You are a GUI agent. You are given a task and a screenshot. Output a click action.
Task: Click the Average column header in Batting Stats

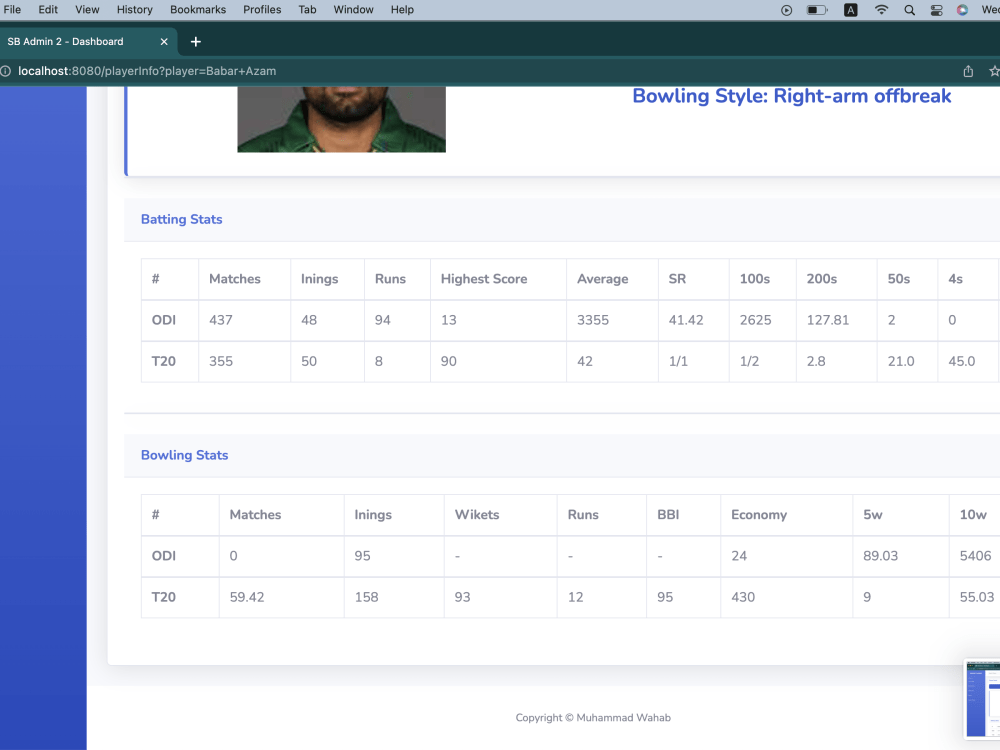[x=603, y=279]
